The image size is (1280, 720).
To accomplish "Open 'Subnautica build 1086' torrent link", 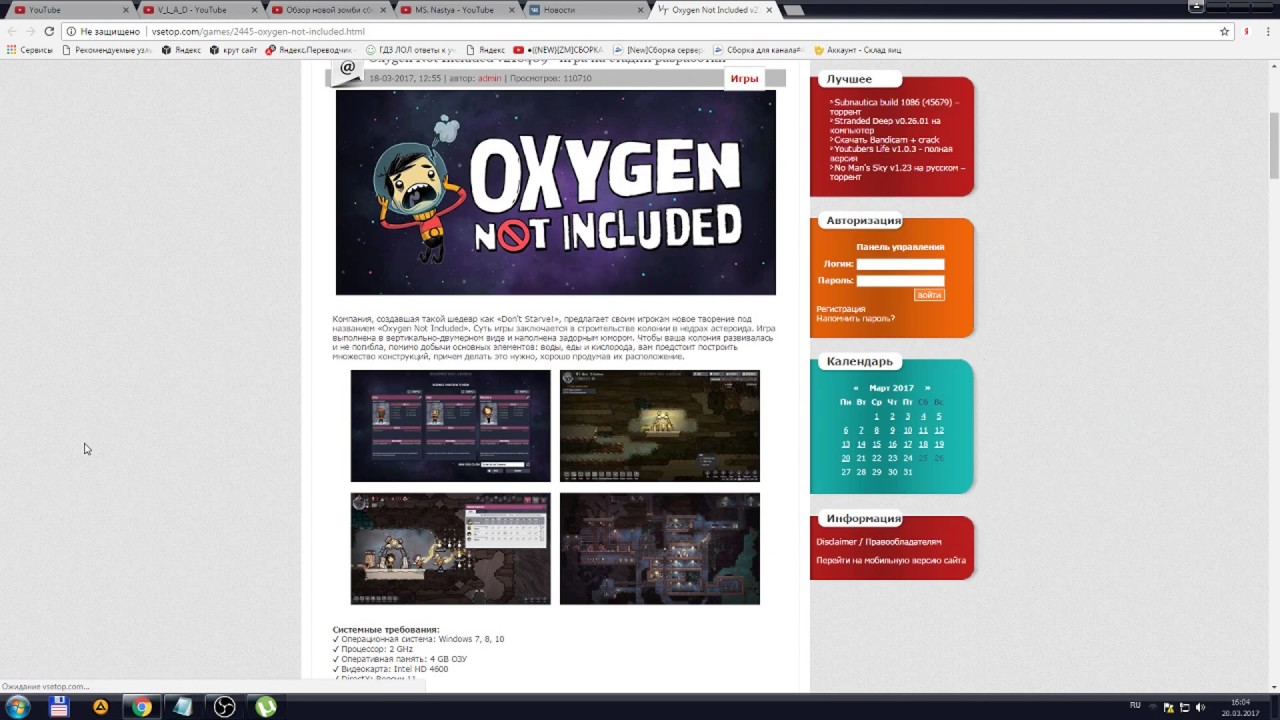I will [x=896, y=107].
